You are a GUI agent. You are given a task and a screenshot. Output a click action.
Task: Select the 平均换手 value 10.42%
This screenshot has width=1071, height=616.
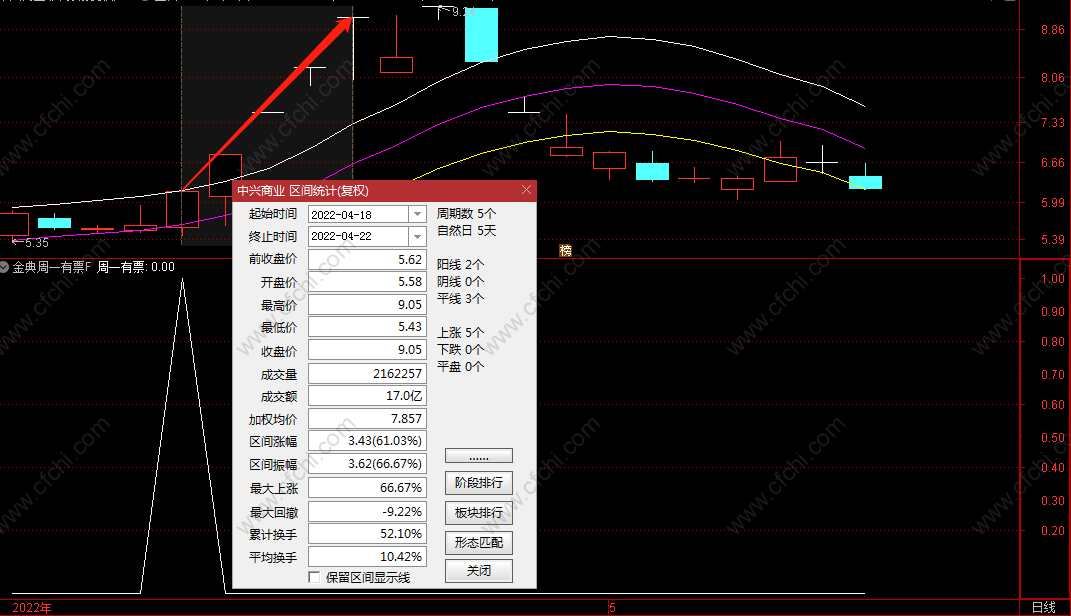(367, 557)
